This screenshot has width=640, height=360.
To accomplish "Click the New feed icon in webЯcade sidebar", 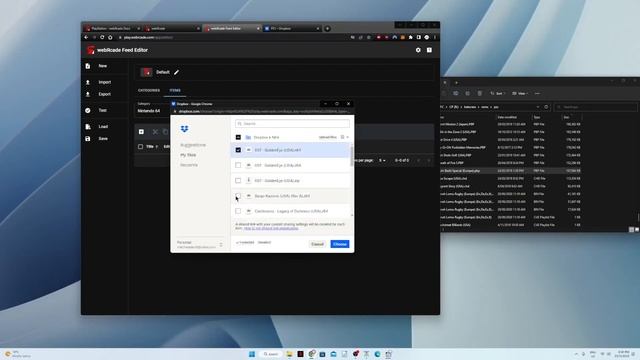I will (88, 66).
